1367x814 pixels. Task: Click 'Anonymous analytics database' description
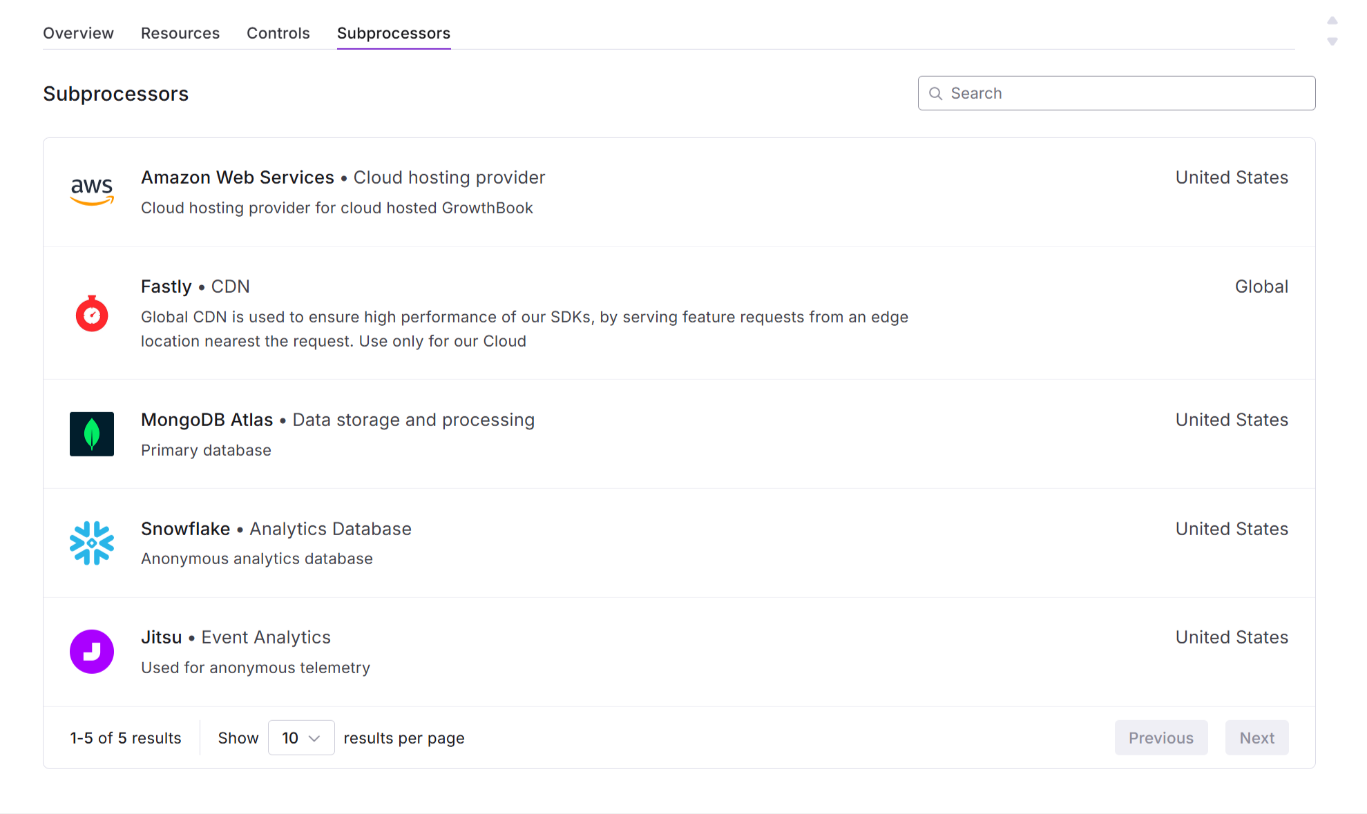(x=257, y=558)
